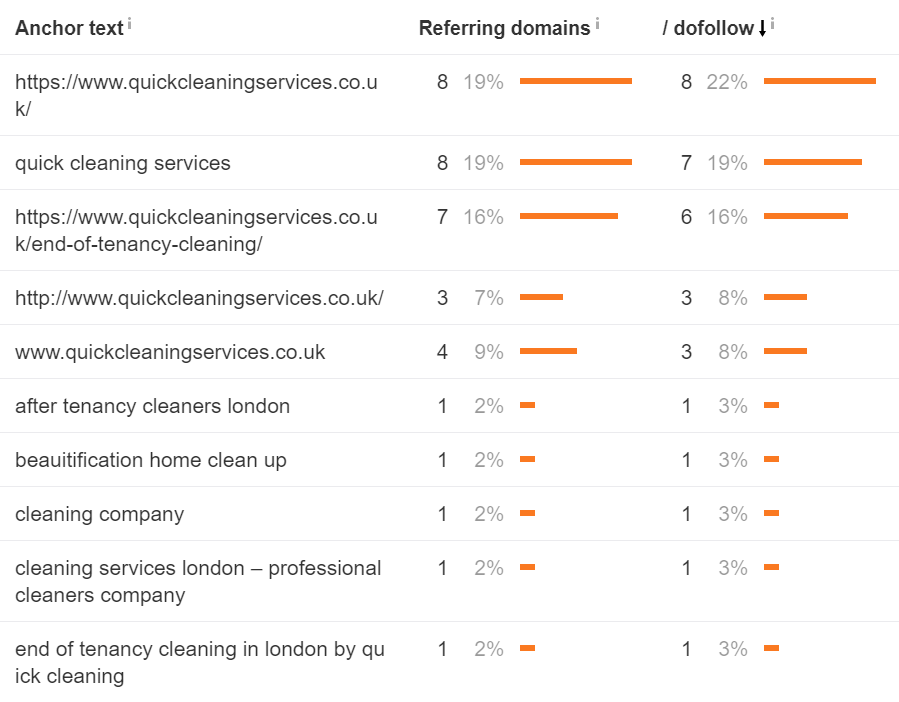Click the end-of-tenancy-cleaning URL anchor
Image resolution: width=899 pixels, height=702 pixels.
pyautogui.click(x=196, y=230)
